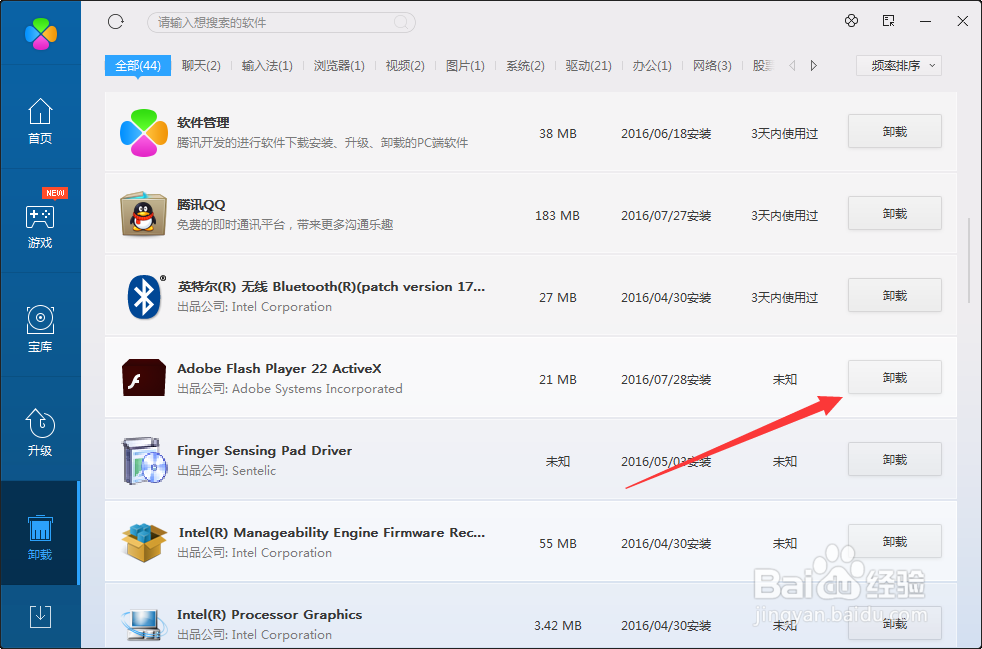
Task: Select the 视频(2) tab
Action: coord(405,65)
